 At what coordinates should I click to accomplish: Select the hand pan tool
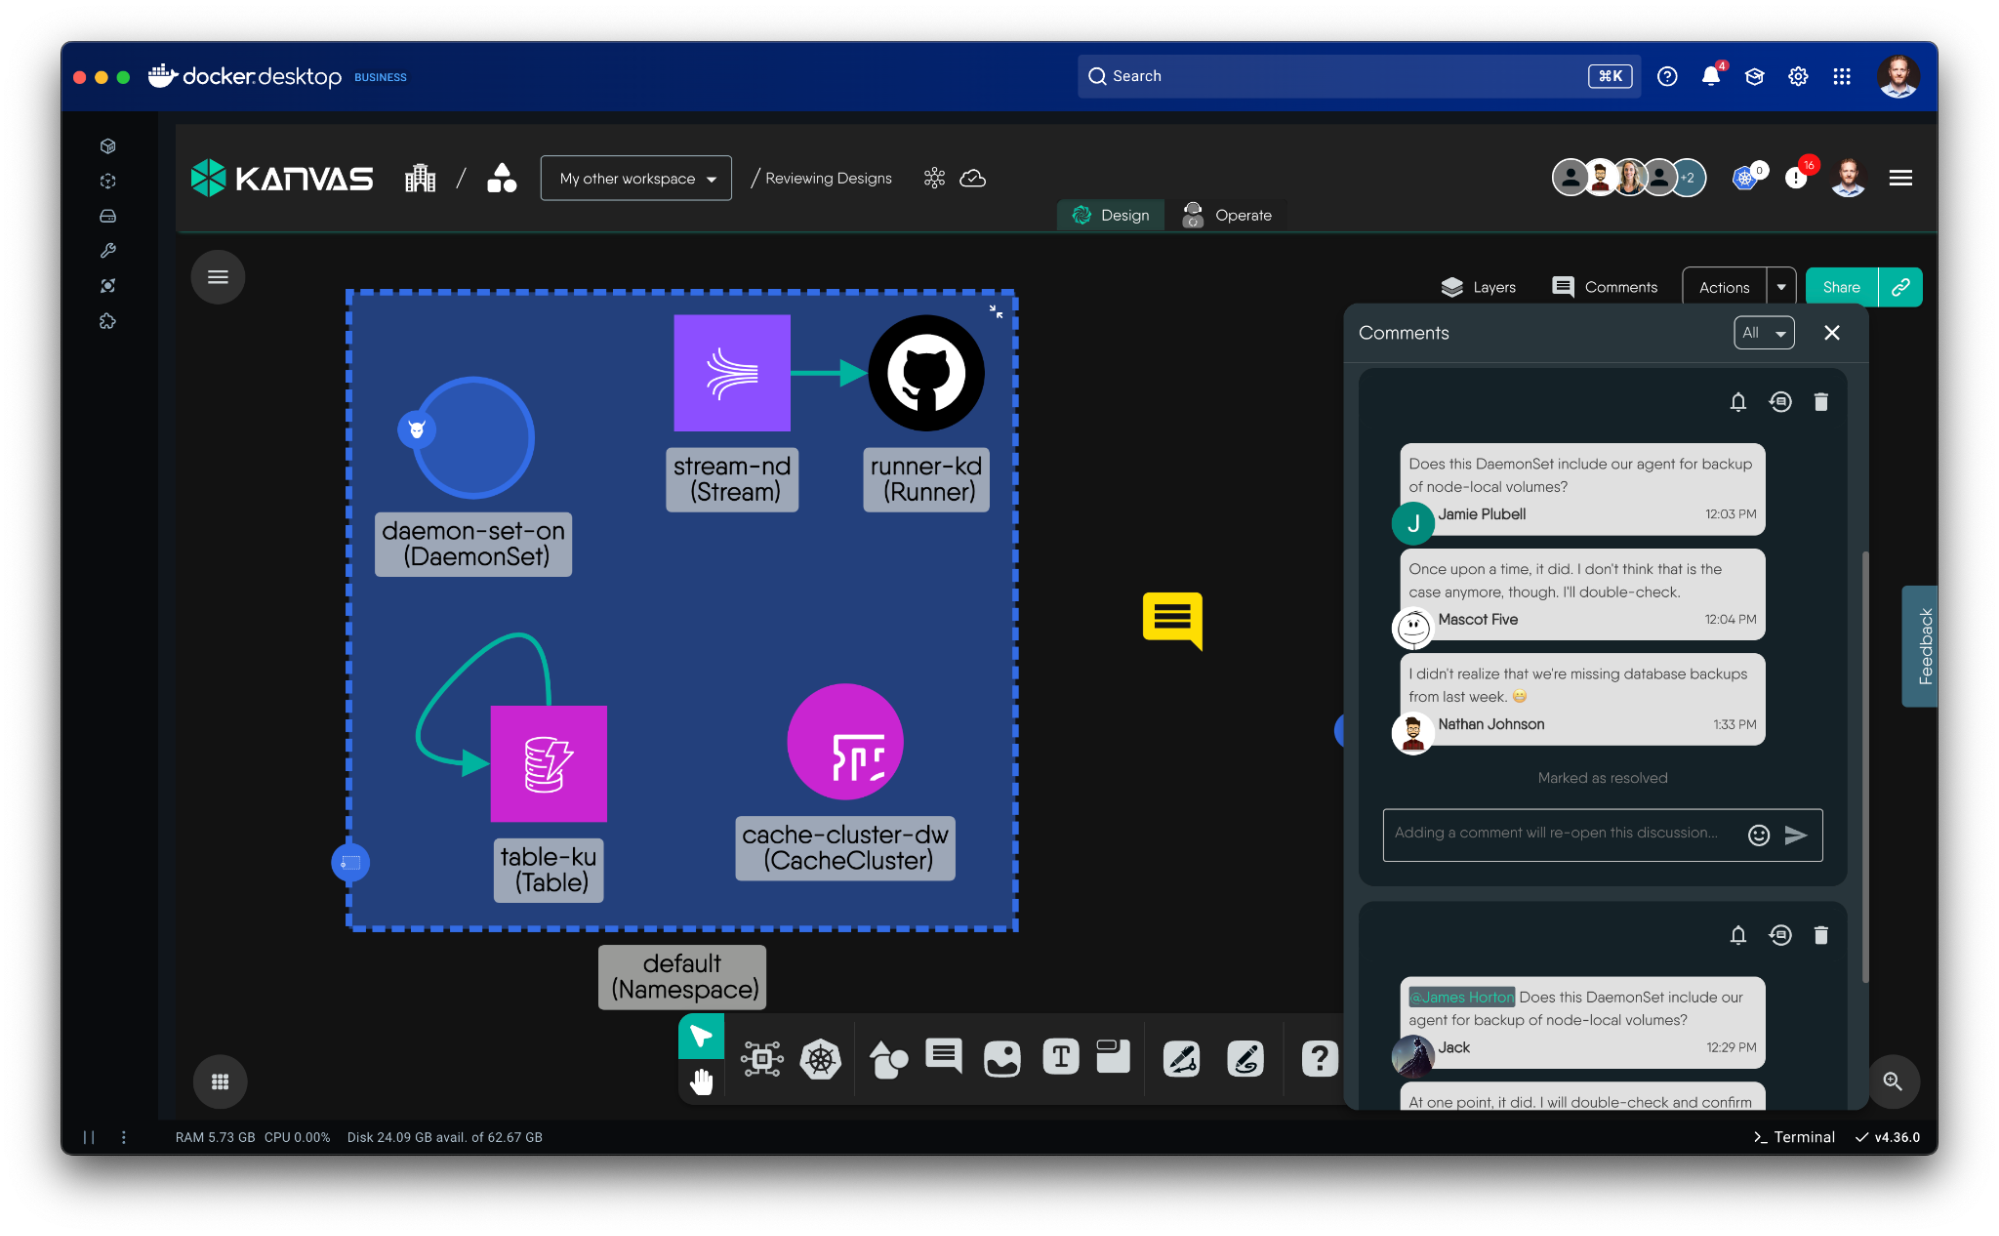coord(701,1081)
